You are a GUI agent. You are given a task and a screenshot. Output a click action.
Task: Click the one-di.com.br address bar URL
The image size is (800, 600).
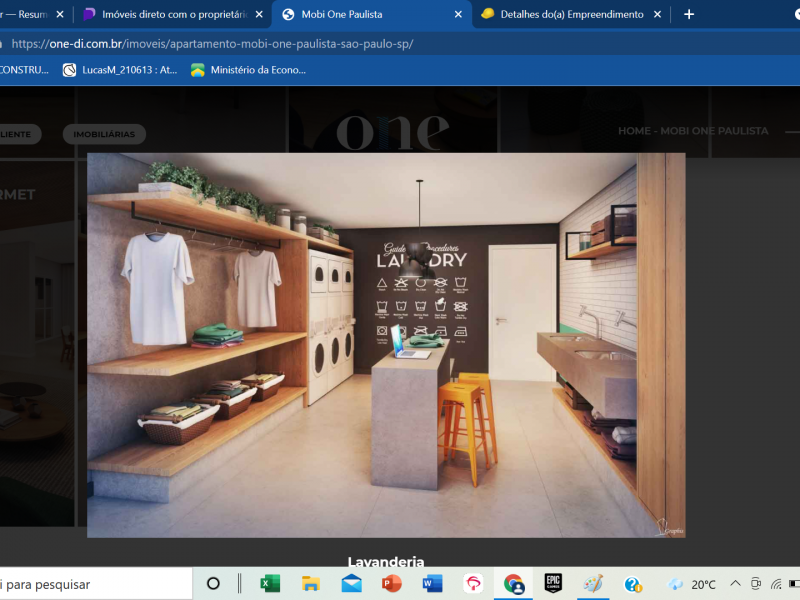click(212, 44)
